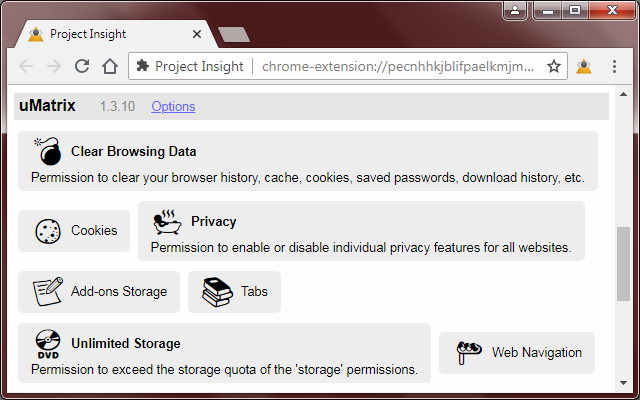
Task: Click the stacked books Tabs icon
Action: pos(217,292)
